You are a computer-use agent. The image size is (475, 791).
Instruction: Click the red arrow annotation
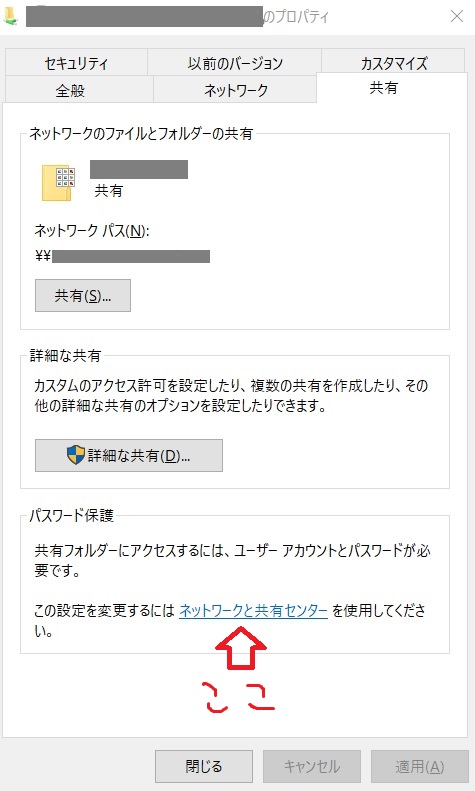[x=241, y=648]
